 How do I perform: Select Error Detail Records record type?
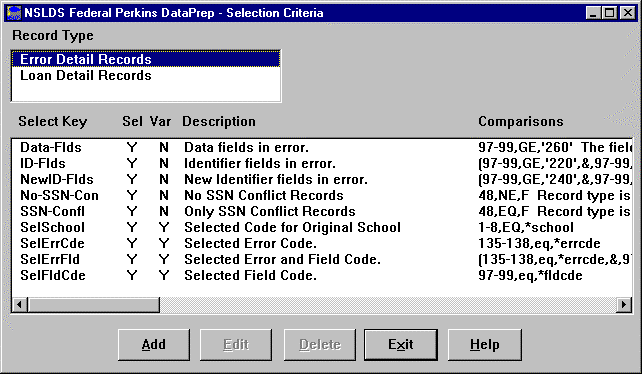point(146,59)
